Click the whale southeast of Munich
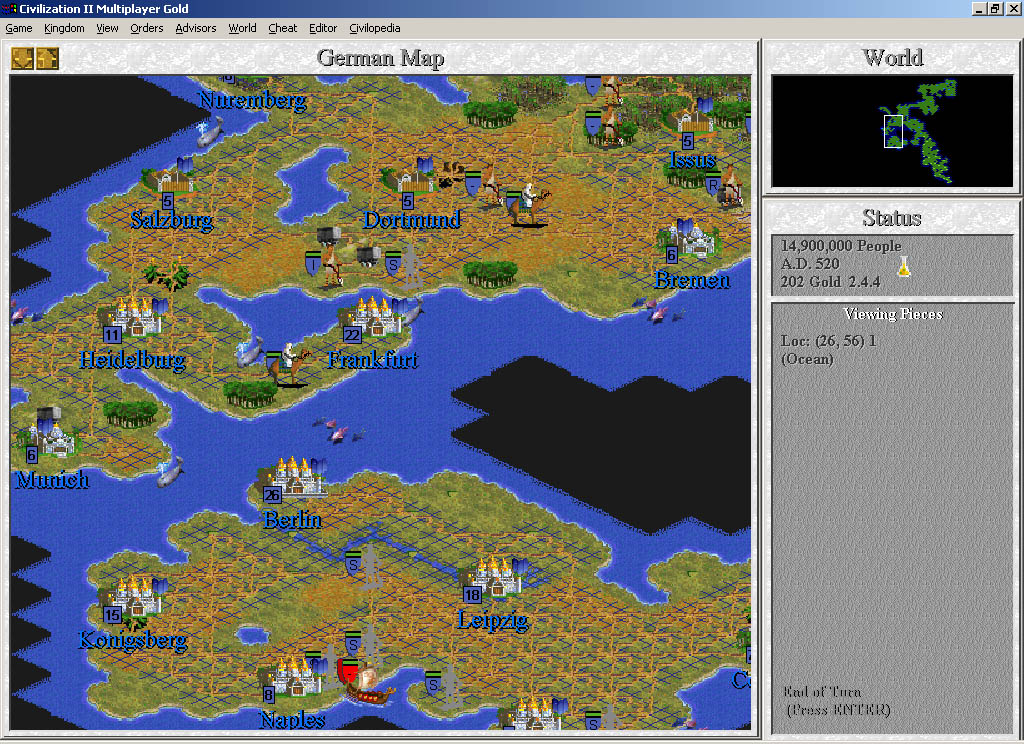The image size is (1024, 744). tap(170, 472)
